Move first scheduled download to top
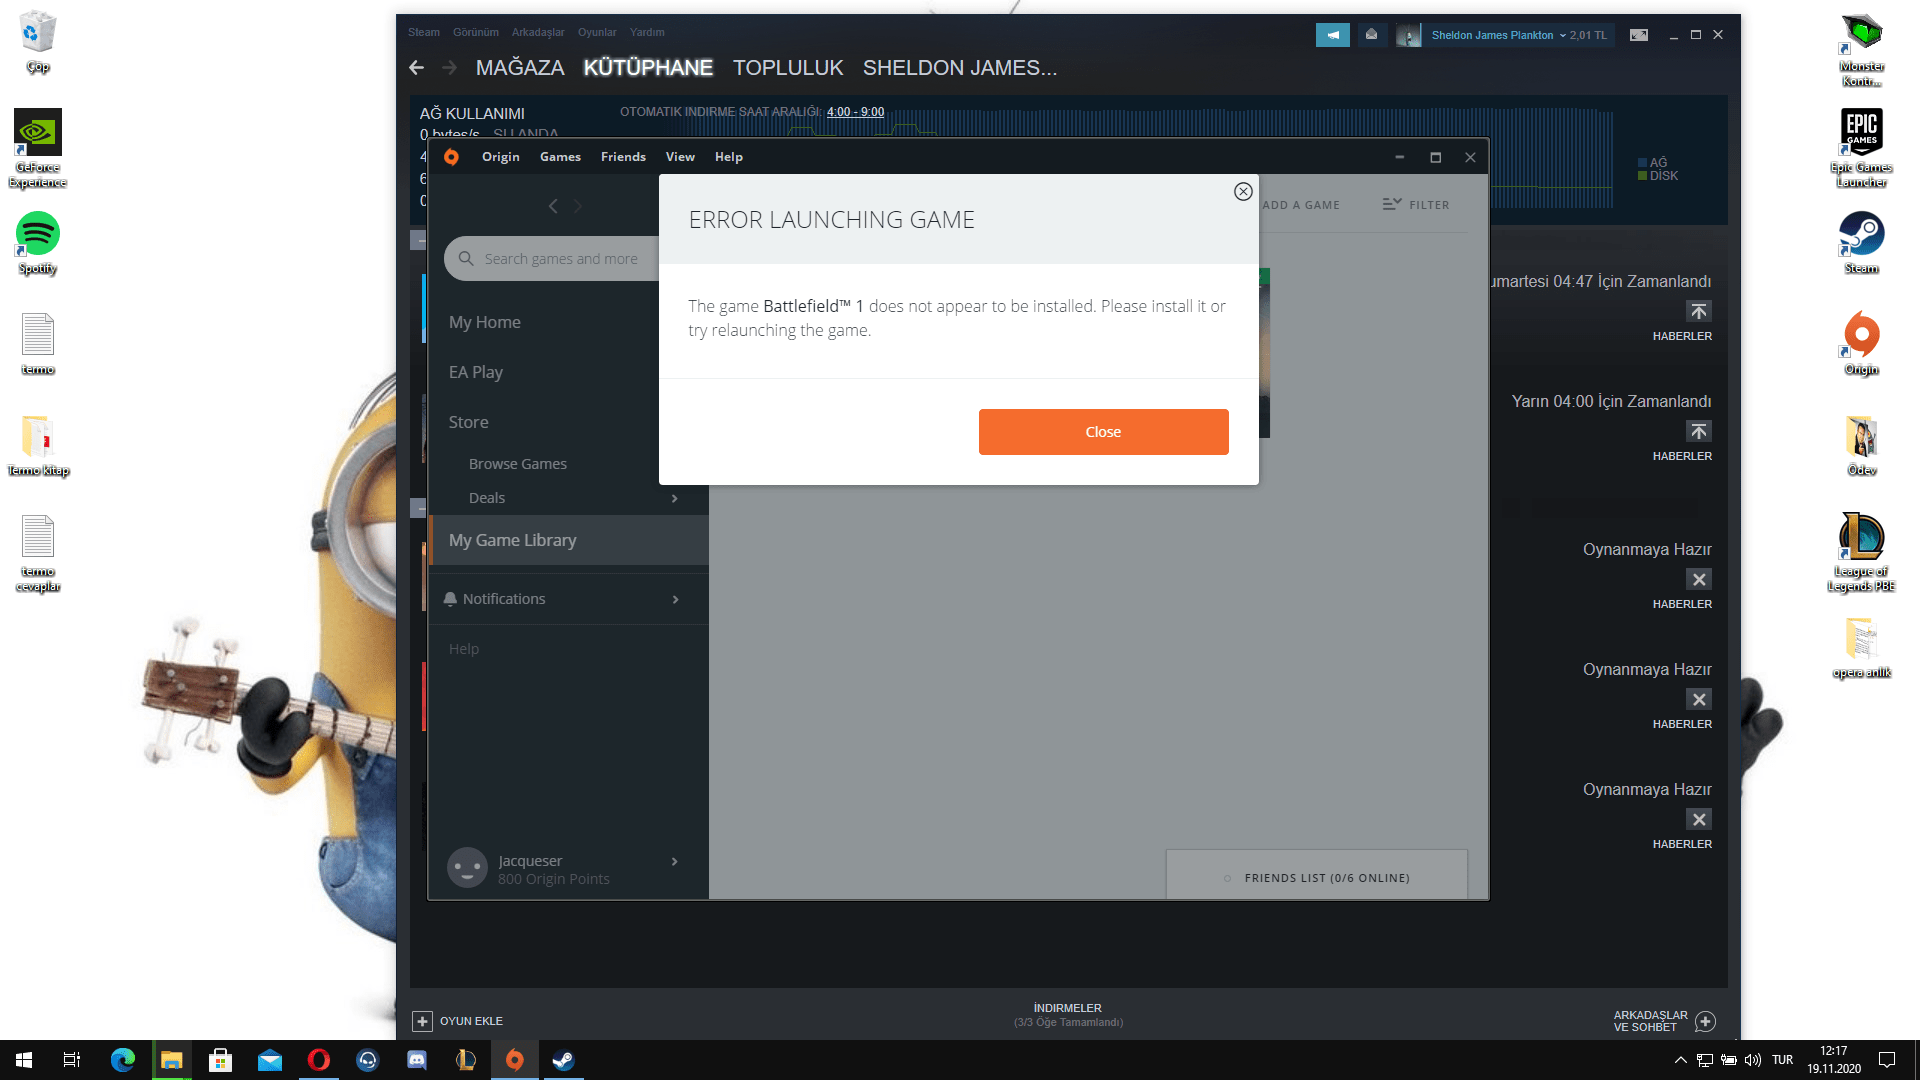 (x=1698, y=312)
